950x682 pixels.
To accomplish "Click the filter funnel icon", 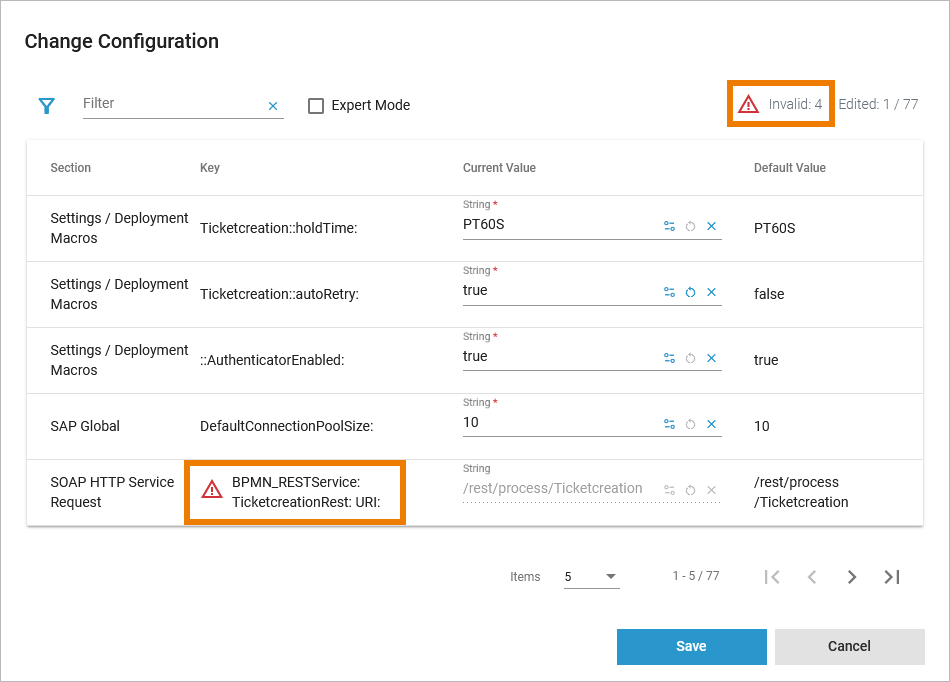I will (46, 106).
